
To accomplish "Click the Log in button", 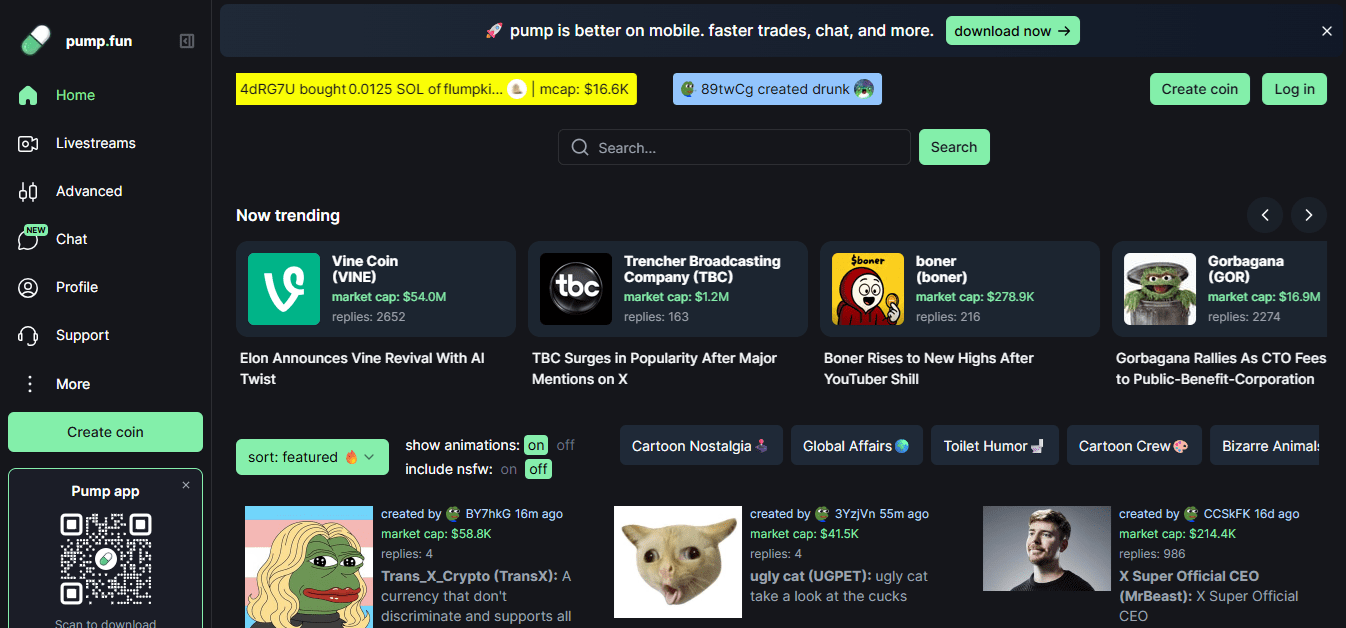I will pyautogui.click(x=1294, y=89).
